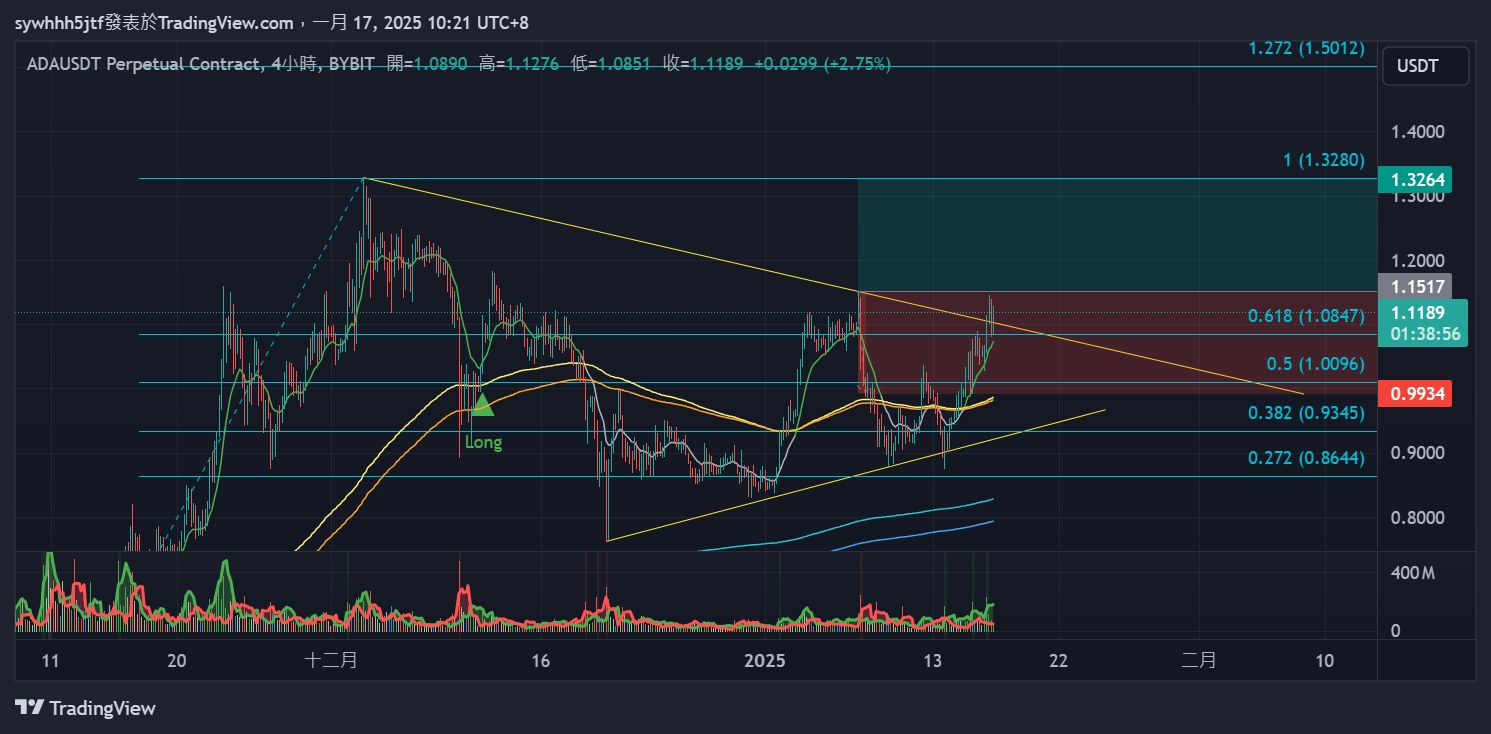Viewport: 1491px width, 734px height.
Task: Click the 1.2000 price axis label
Action: click(x=1417, y=260)
